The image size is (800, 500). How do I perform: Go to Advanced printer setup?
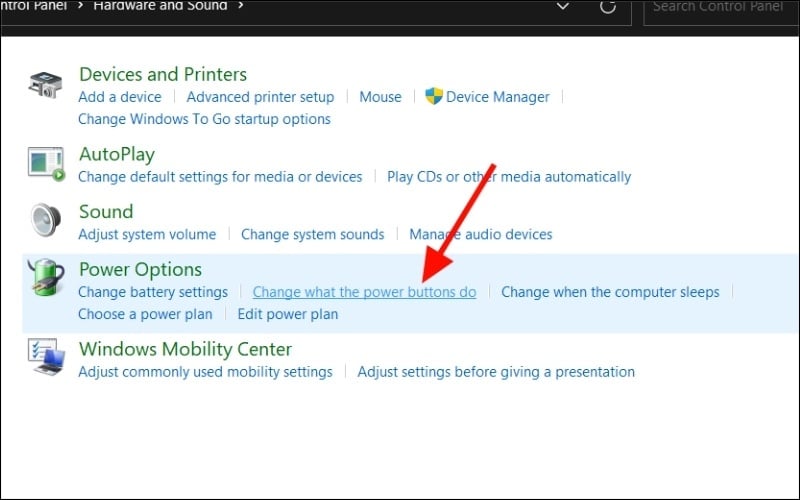point(260,97)
